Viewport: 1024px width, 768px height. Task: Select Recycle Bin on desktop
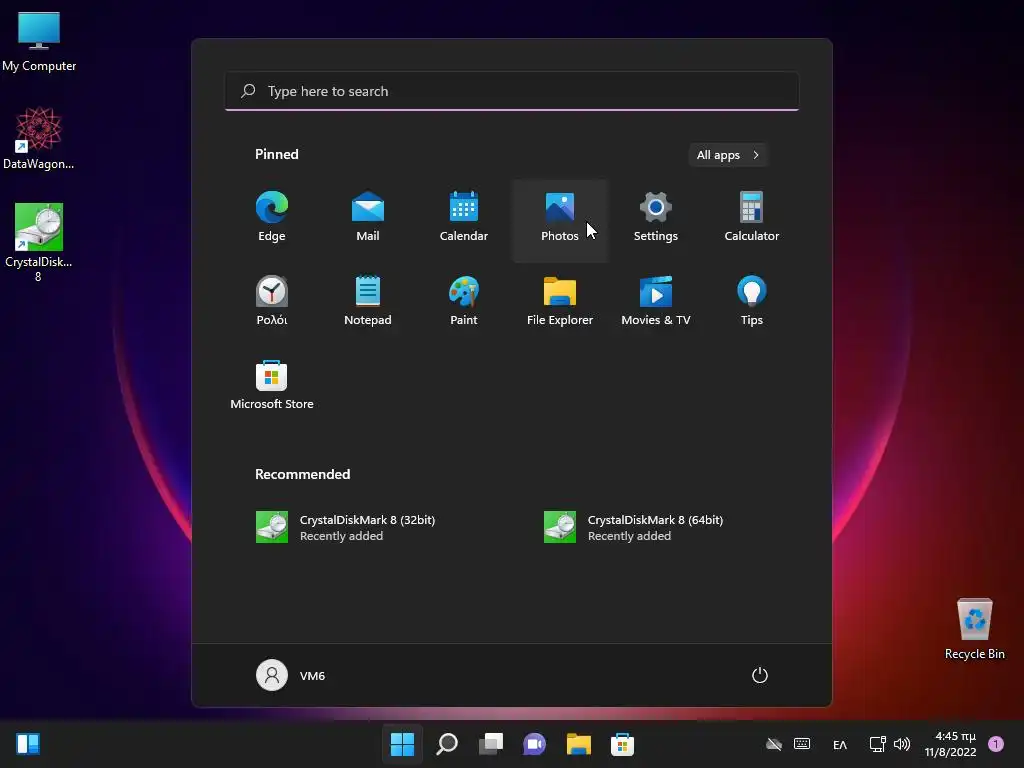[974, 629]
